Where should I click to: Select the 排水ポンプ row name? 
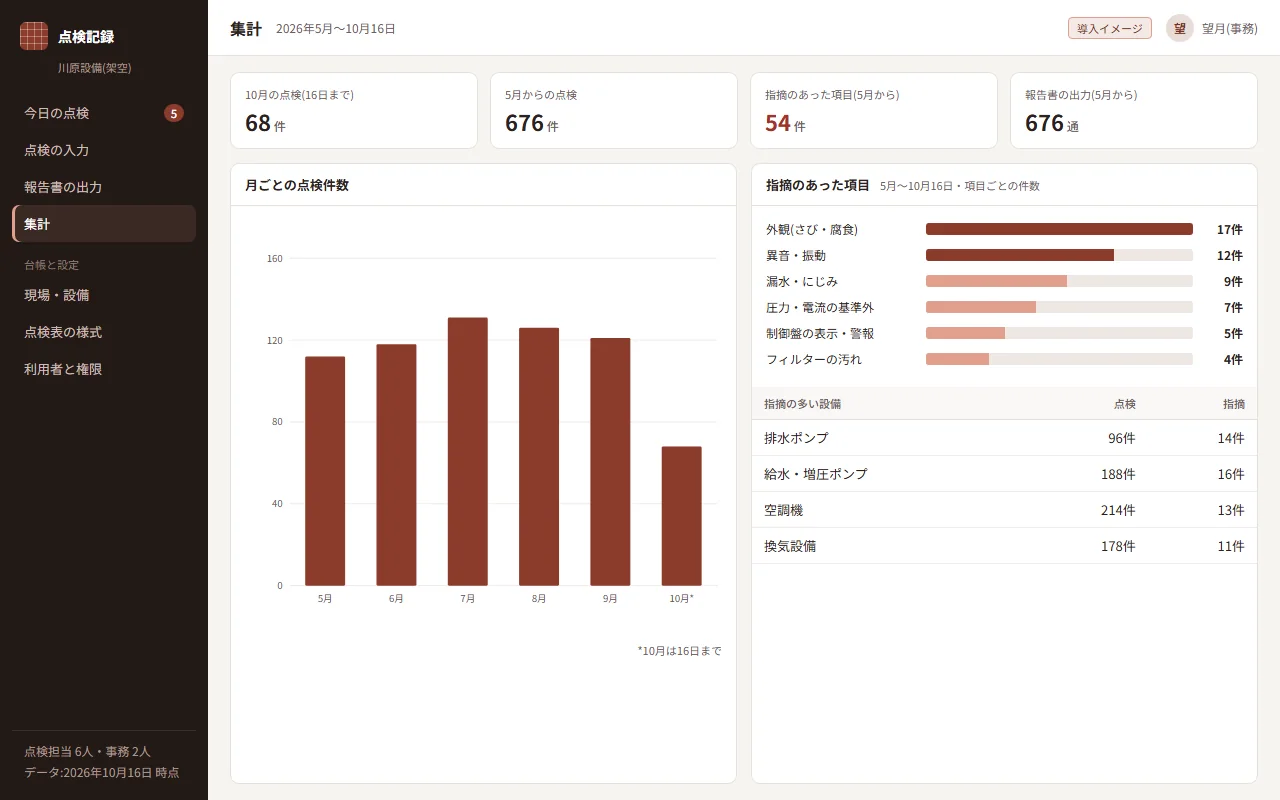point(796,438)
